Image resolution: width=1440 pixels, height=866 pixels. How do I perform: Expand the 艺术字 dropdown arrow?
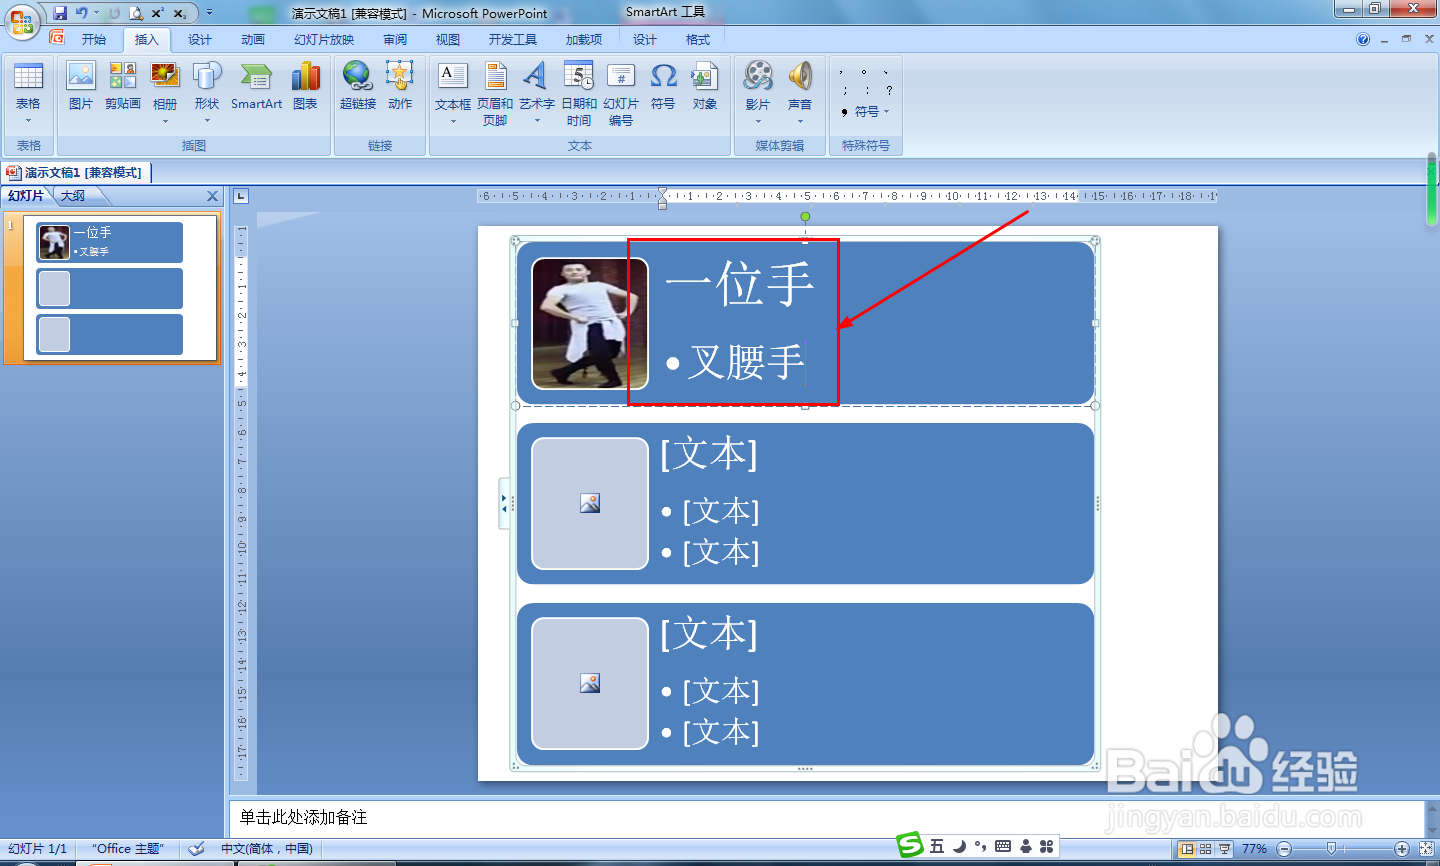536,121
